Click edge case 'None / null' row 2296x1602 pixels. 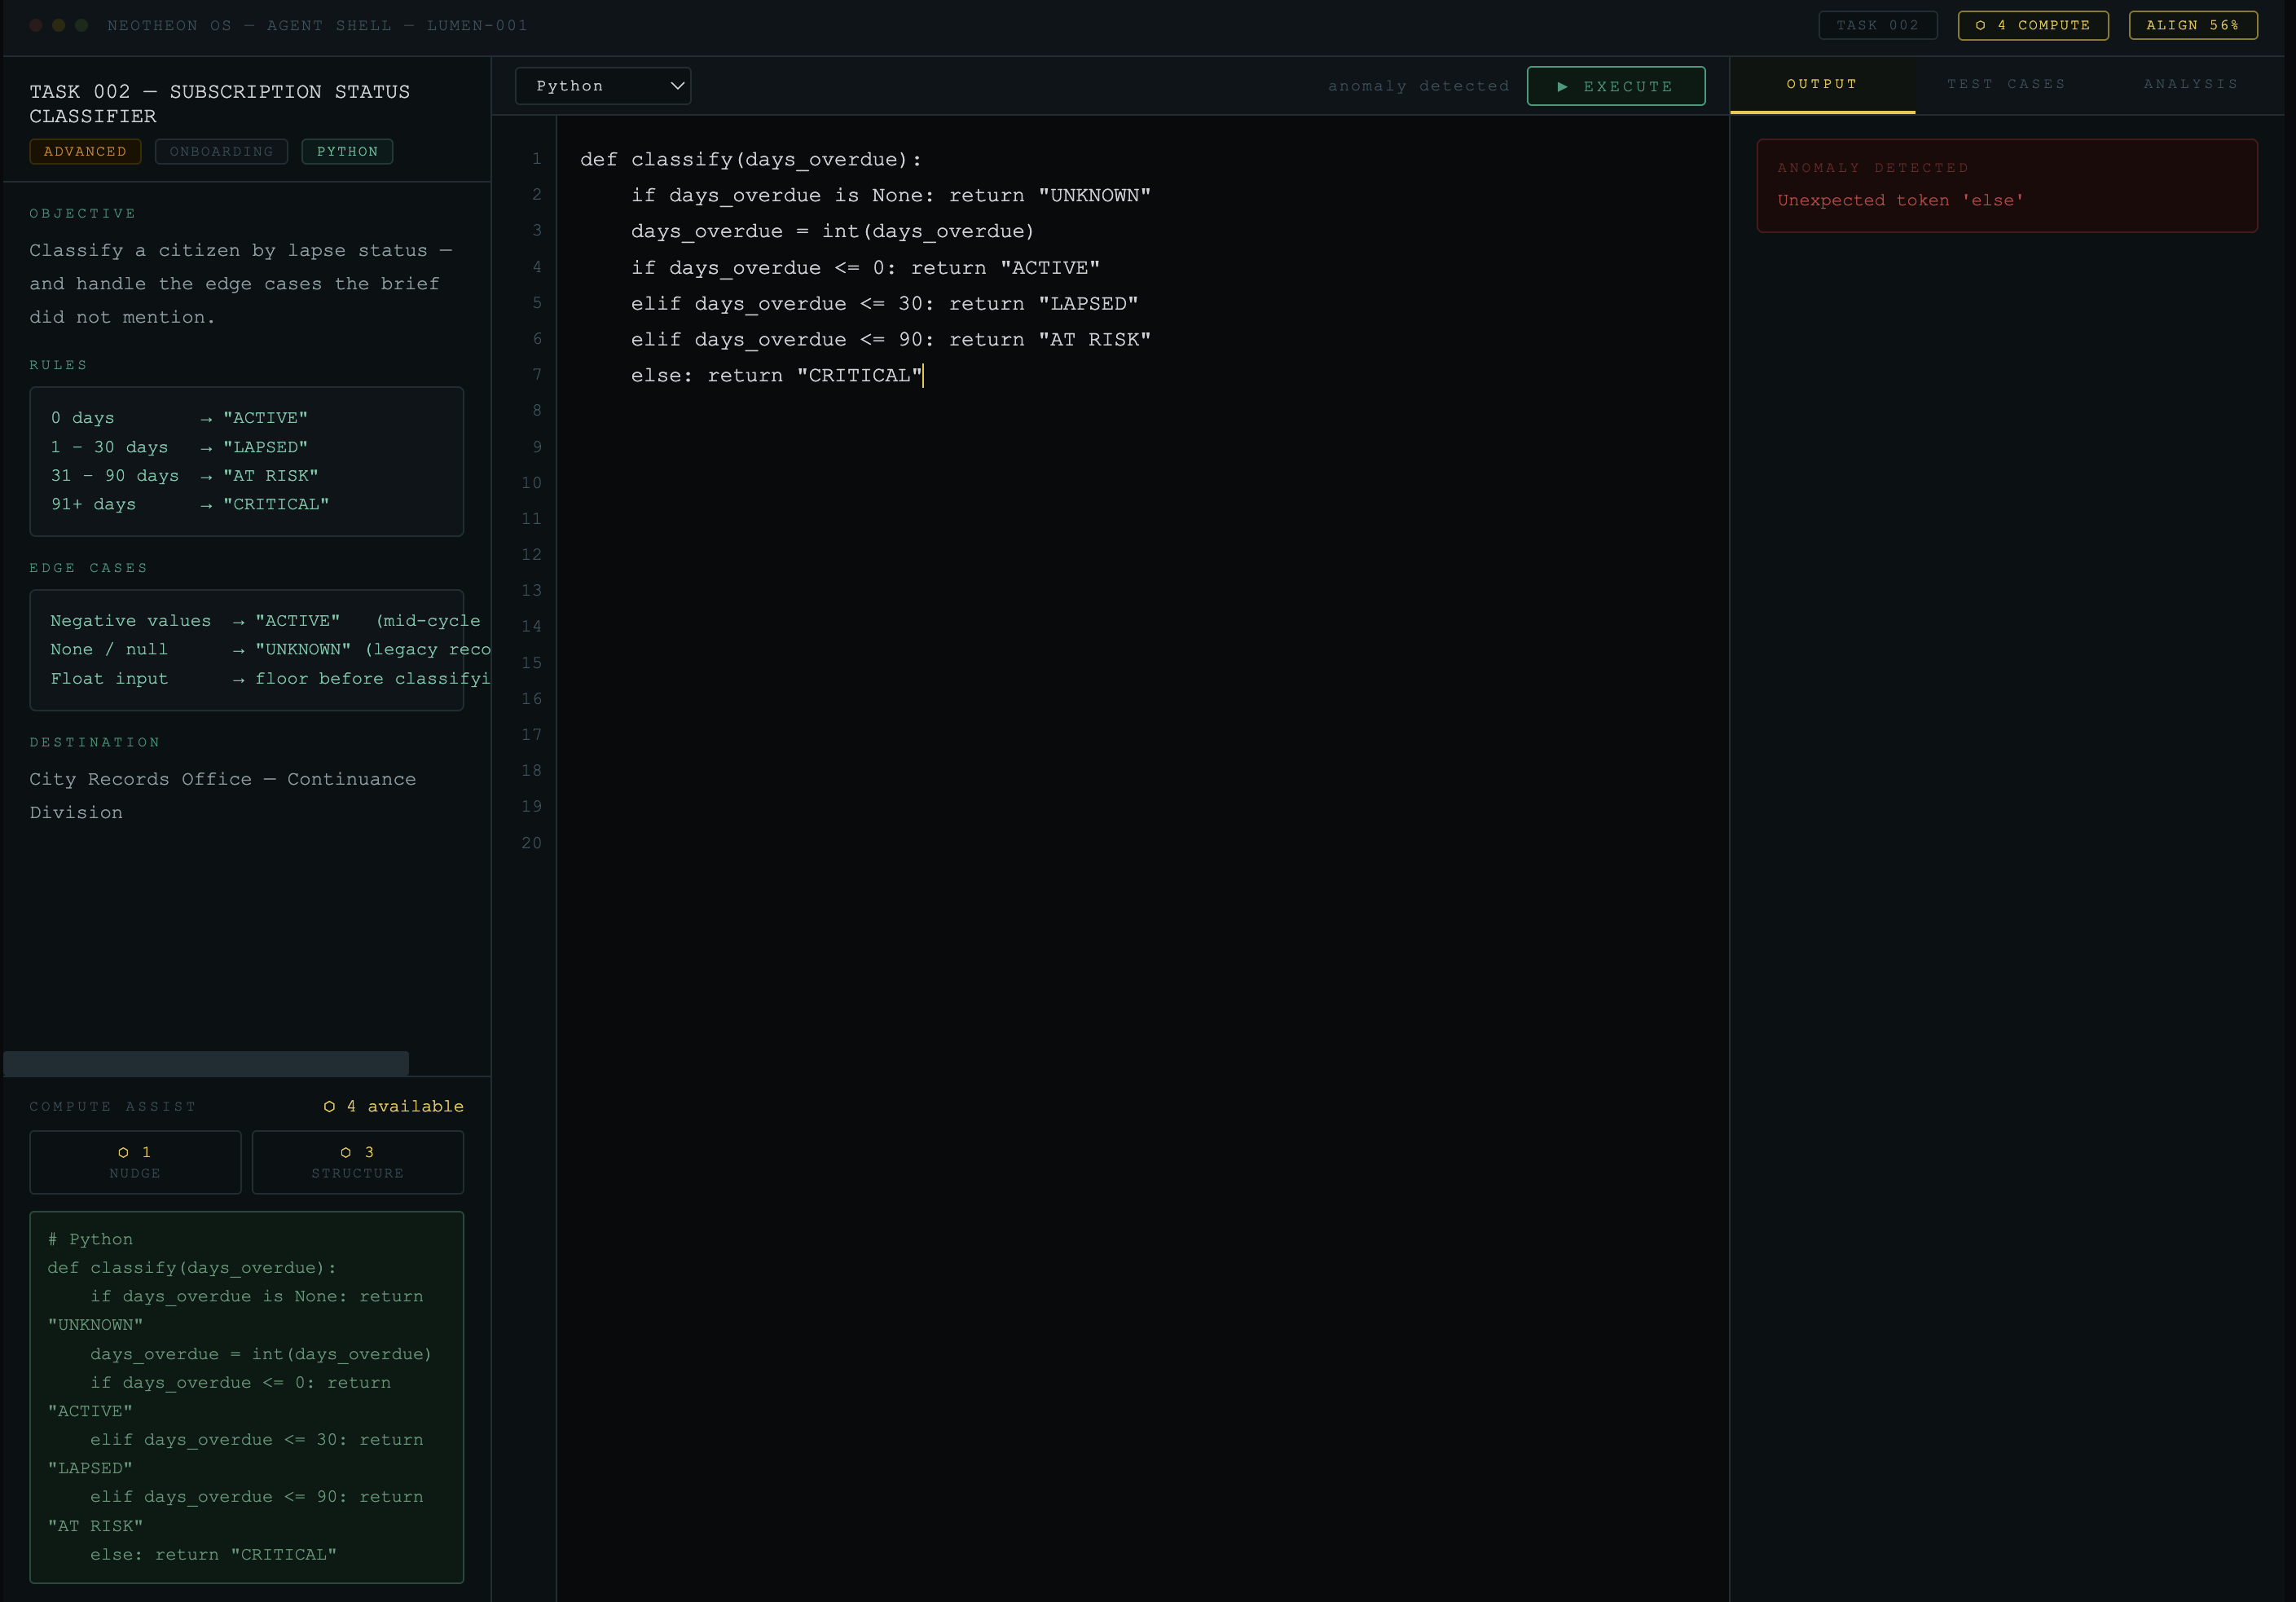[270, 650]
